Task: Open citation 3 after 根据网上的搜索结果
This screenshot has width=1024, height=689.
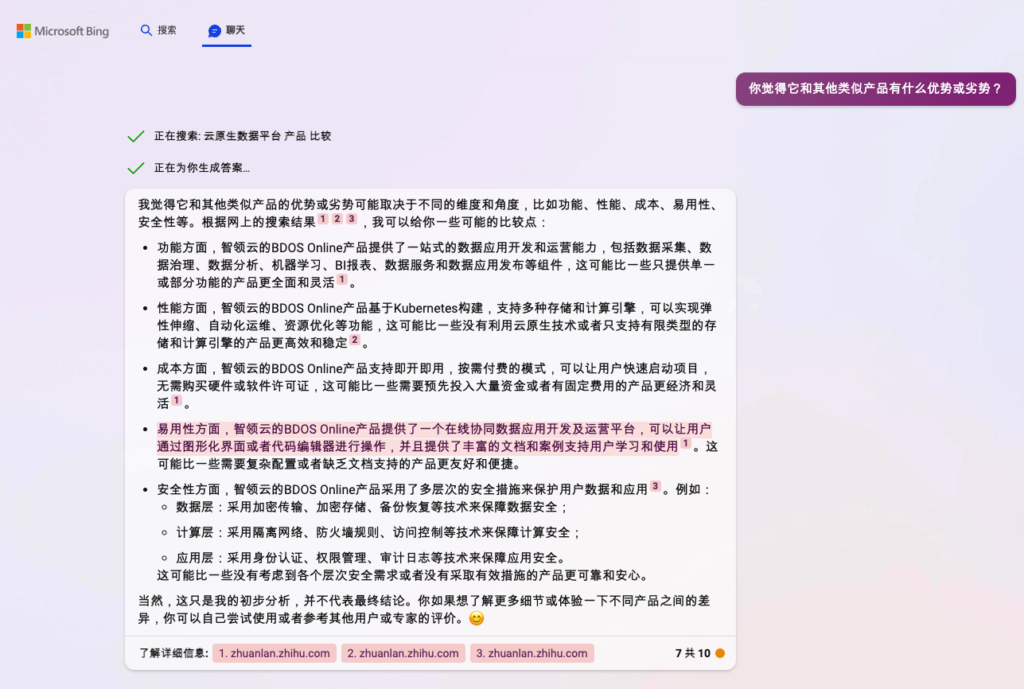Action: pos(351,219)
